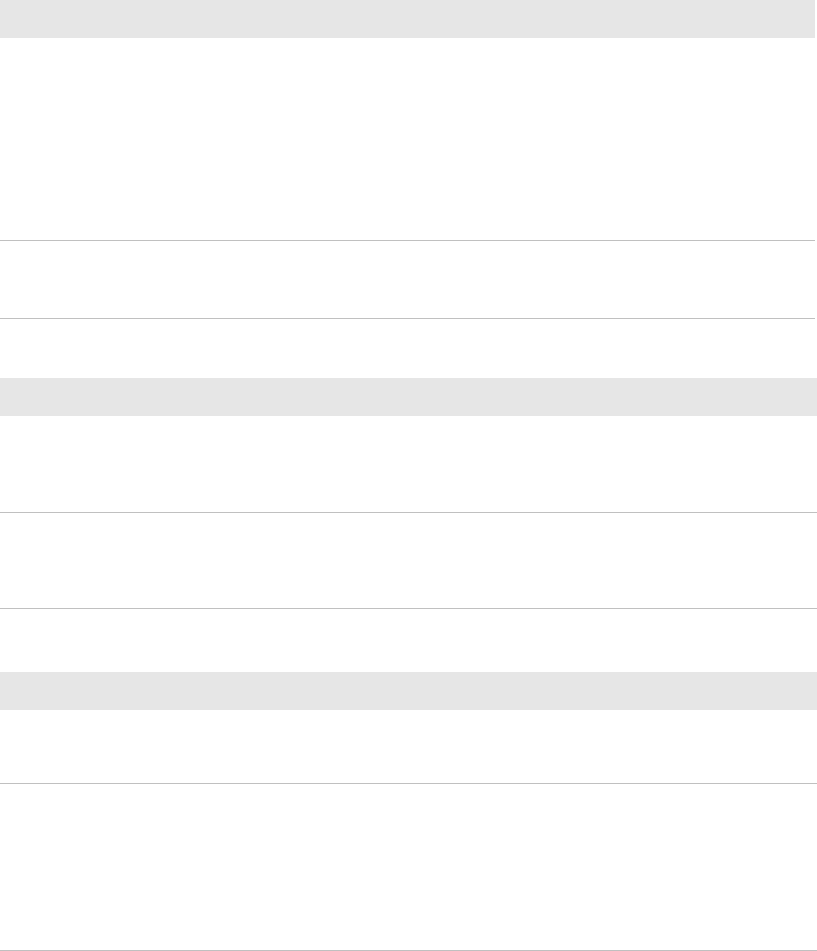Click the final divider line at page bottom
Viewport: 817px width, 951px height.
point(408,949)
